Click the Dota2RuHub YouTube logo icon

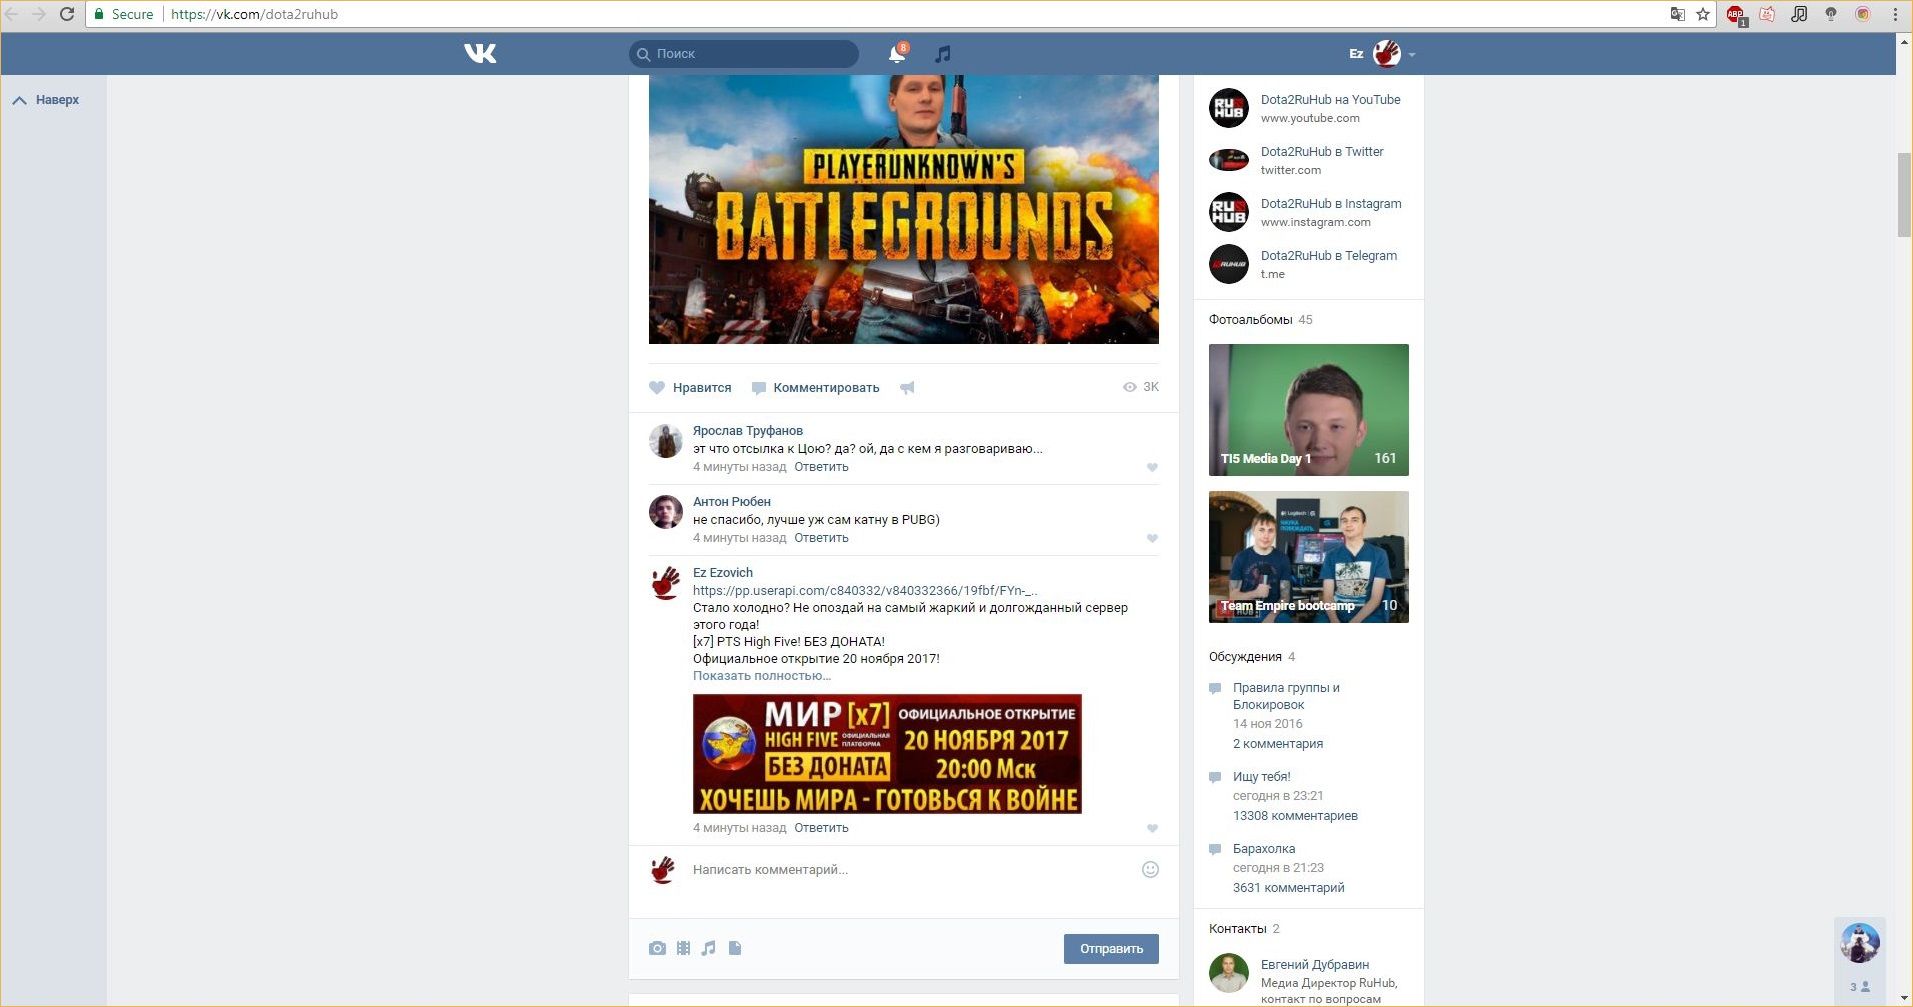(x=1229, y=108)
